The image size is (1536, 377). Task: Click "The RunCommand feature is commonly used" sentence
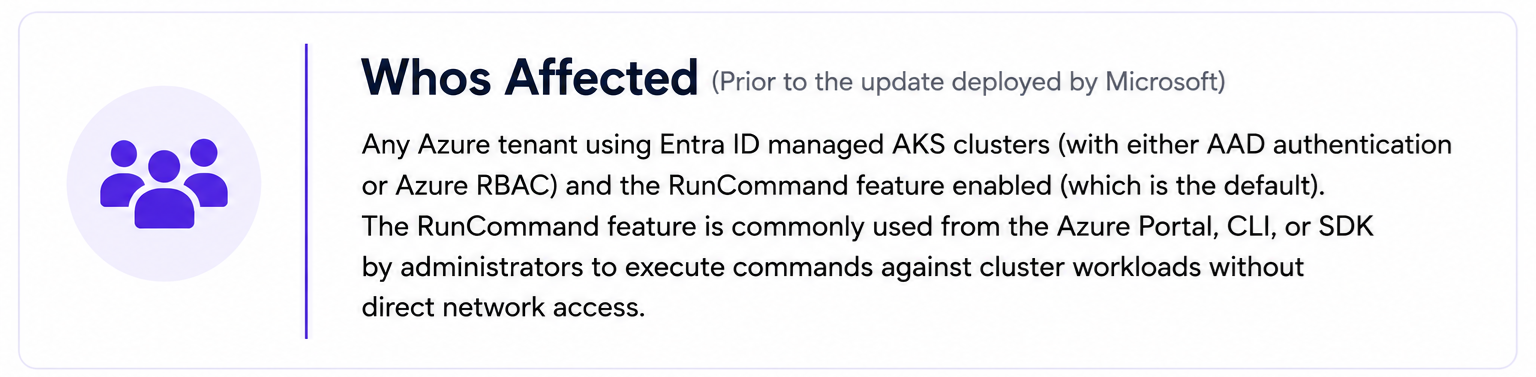click(x=647, y=227)
